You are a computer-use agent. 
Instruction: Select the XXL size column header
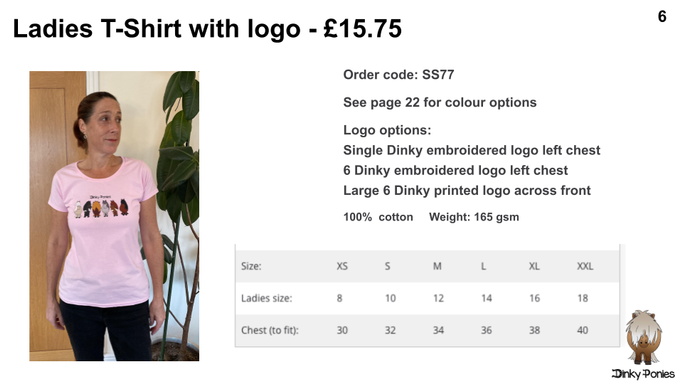coord(585,266)
